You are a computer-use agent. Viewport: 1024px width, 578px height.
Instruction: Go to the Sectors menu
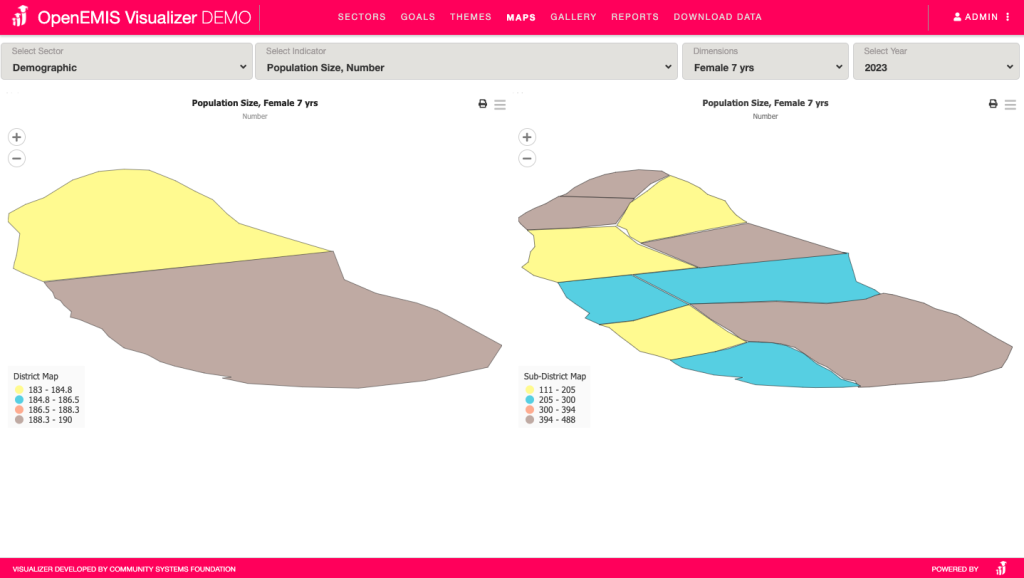click(x=361, y=17)
